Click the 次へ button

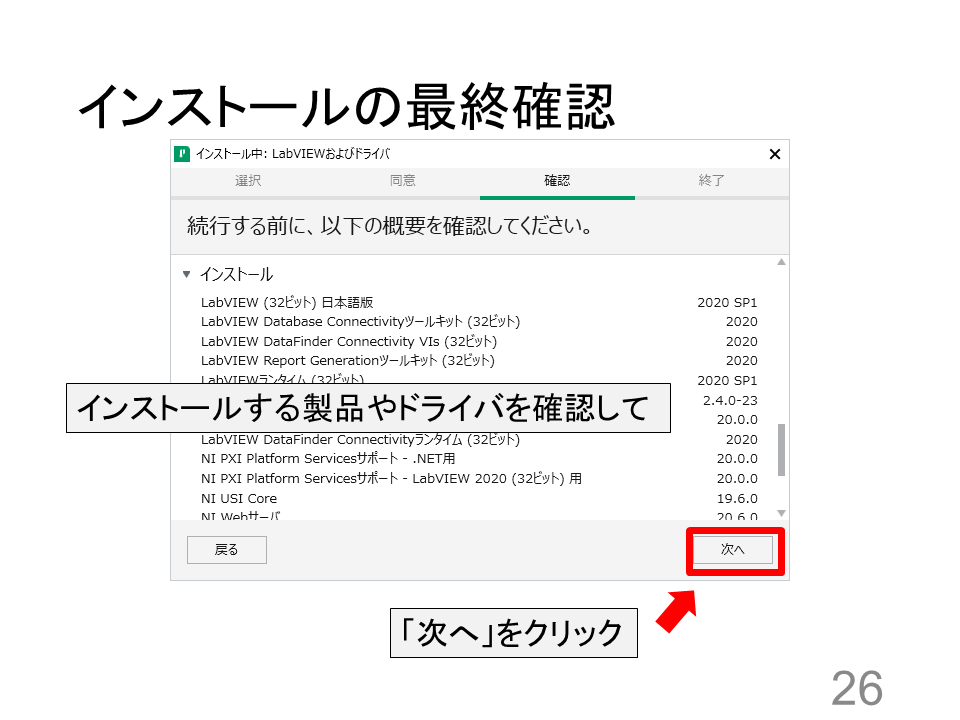(733, 549)
